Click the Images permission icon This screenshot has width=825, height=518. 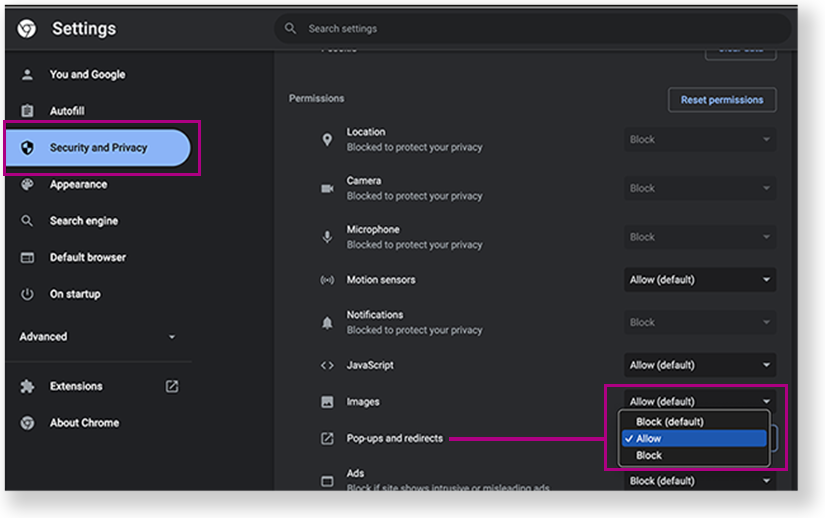[327, 402]
